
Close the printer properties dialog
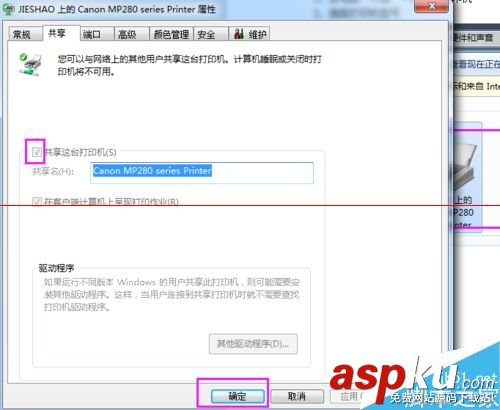tap(431, 6)
